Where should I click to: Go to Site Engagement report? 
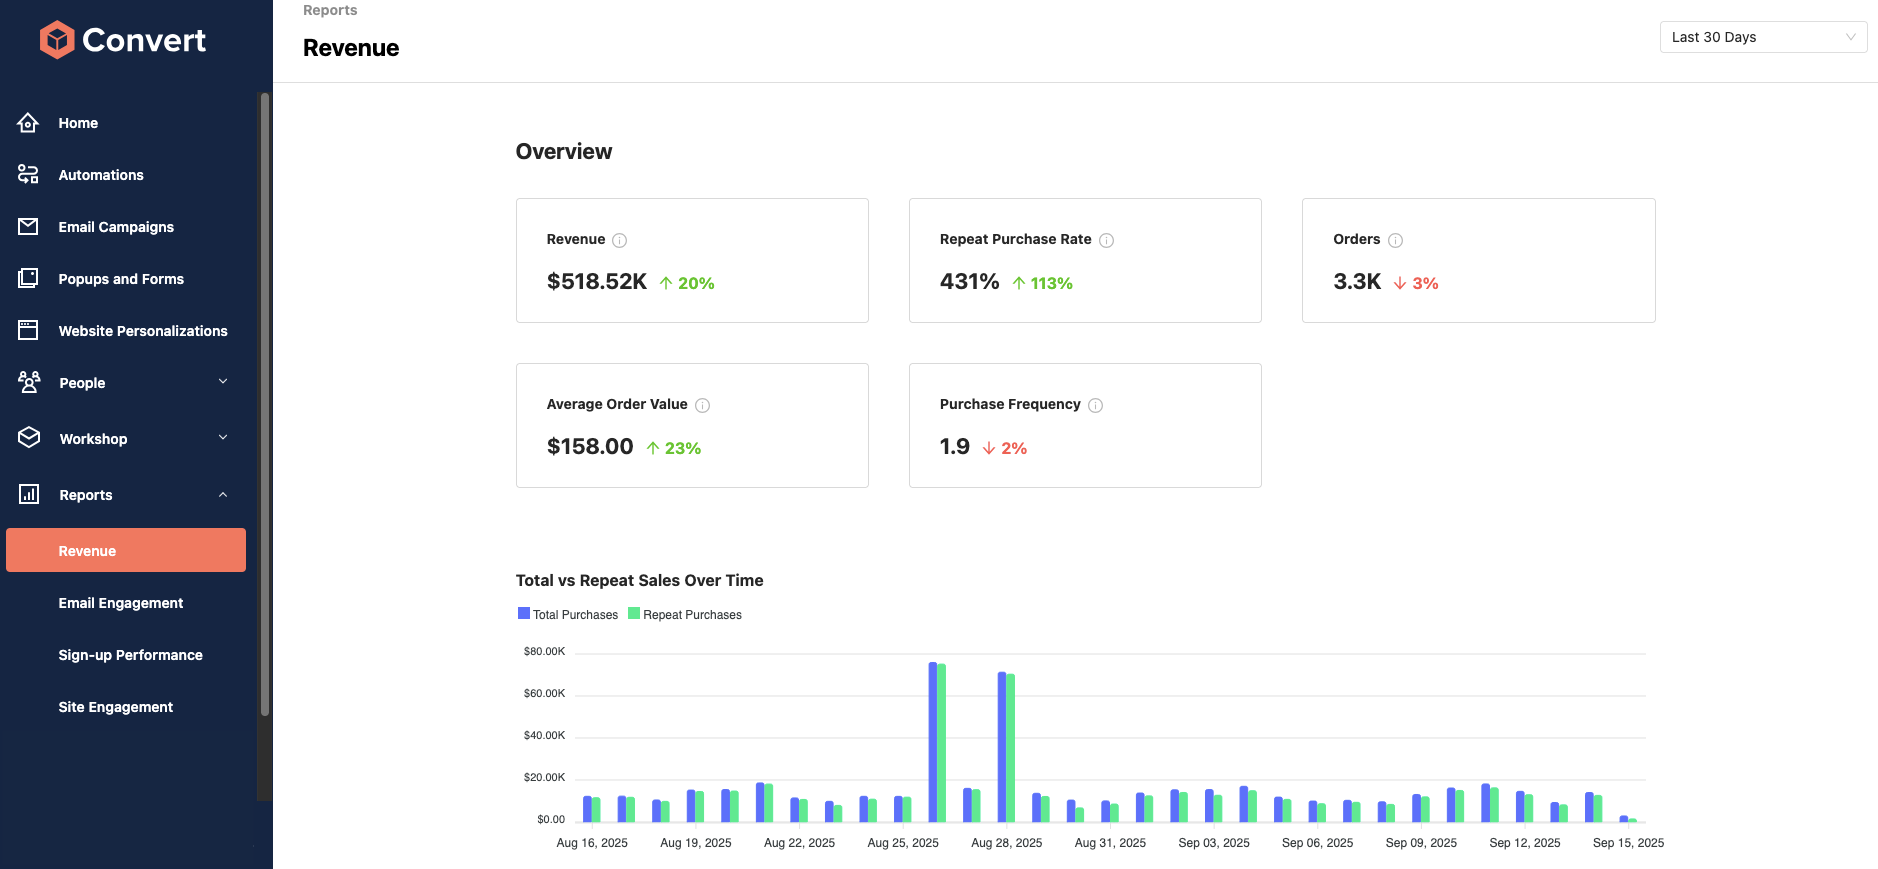pos(116,707)
